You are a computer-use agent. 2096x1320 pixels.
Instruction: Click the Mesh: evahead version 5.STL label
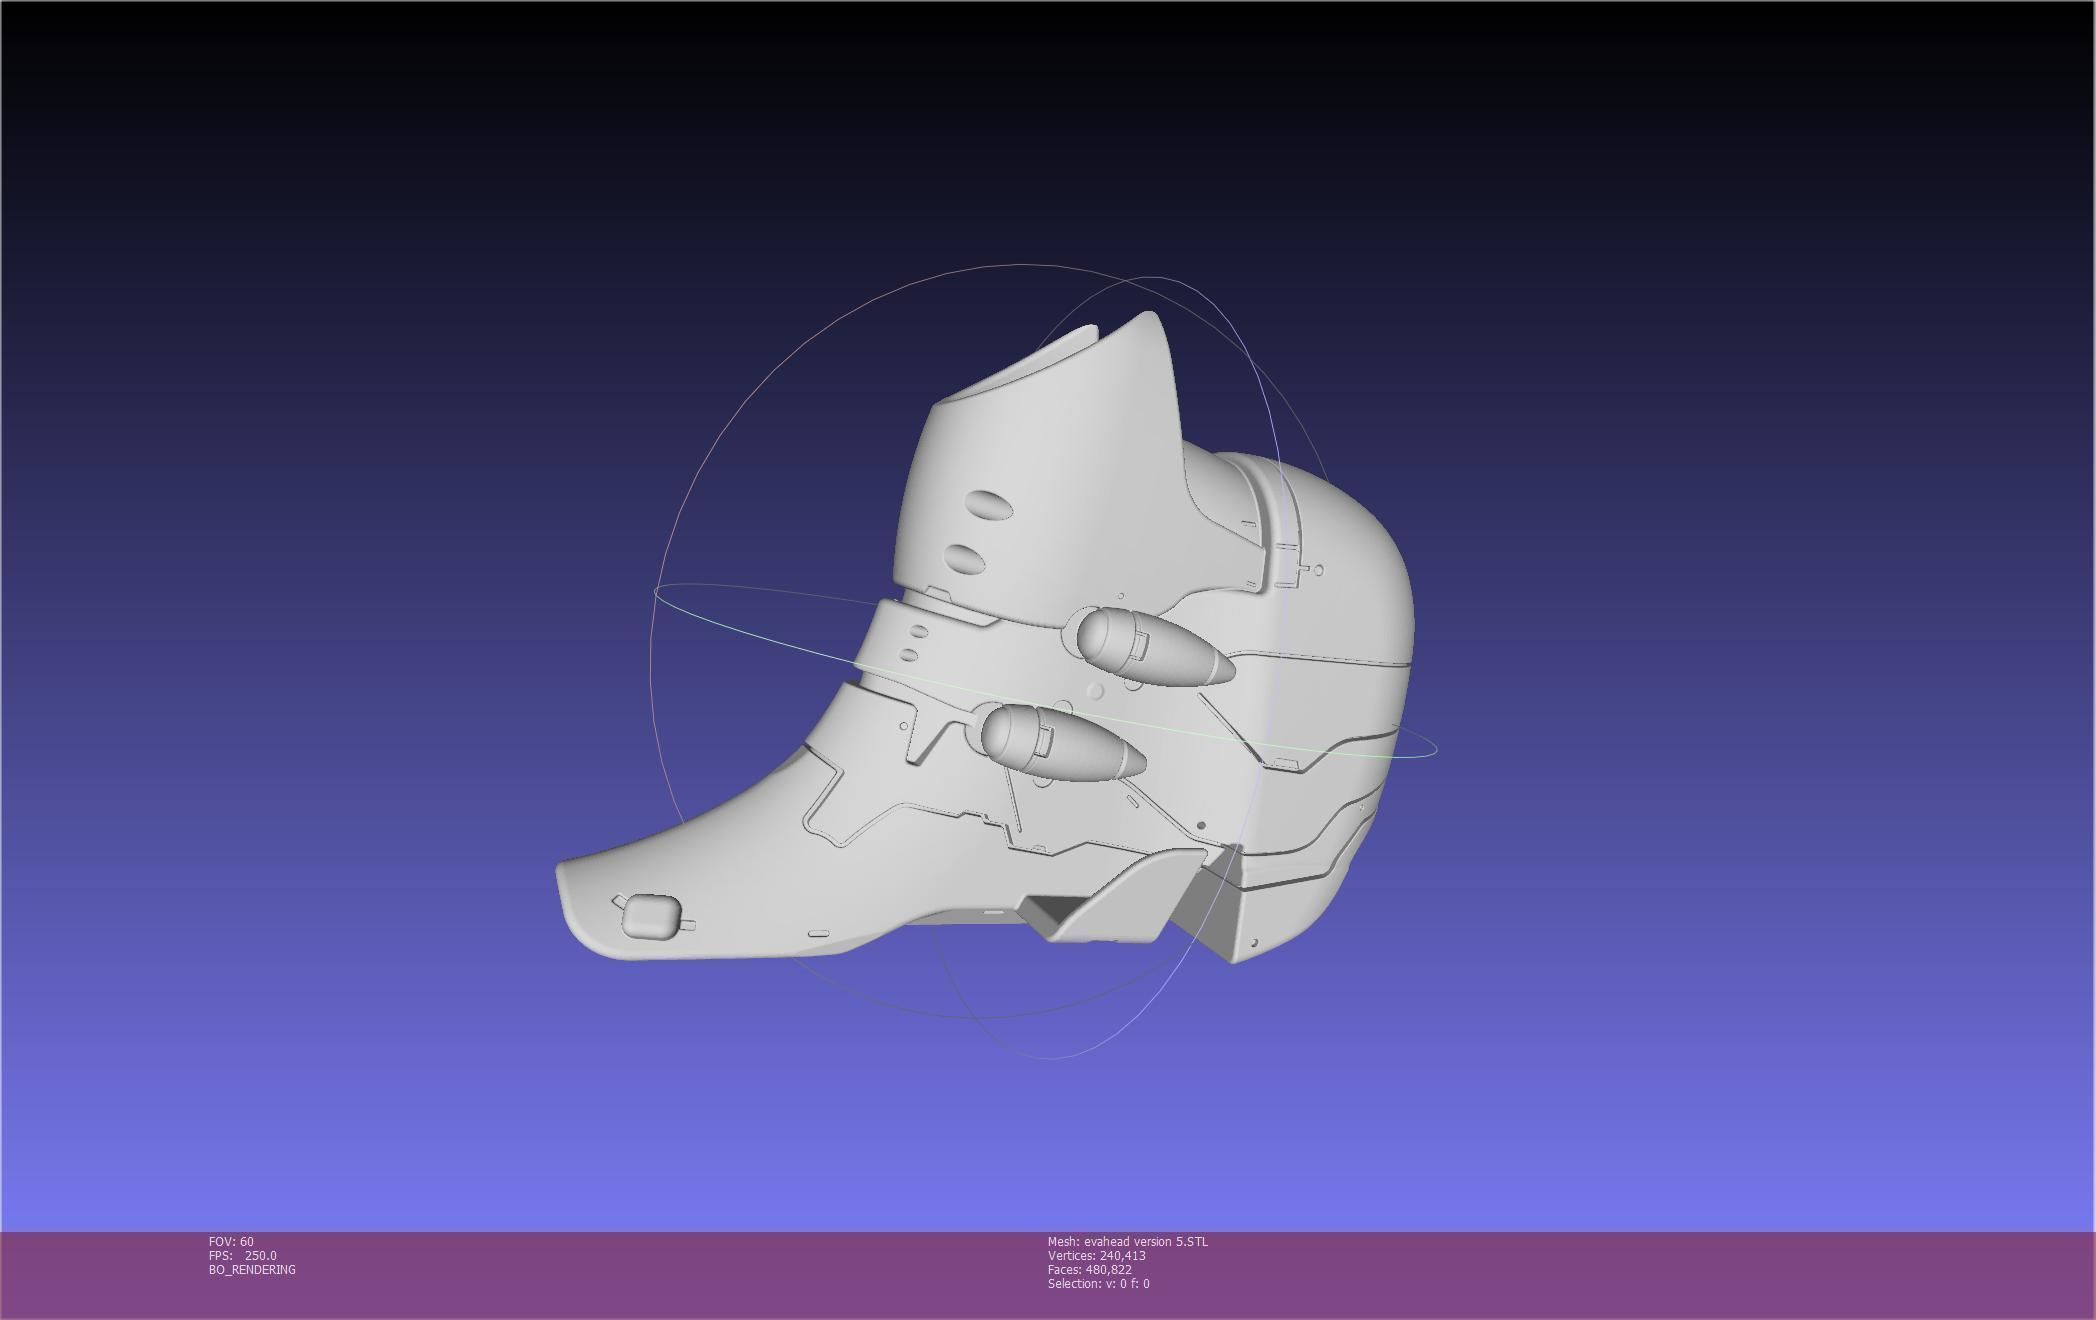click(1127, 1241)
